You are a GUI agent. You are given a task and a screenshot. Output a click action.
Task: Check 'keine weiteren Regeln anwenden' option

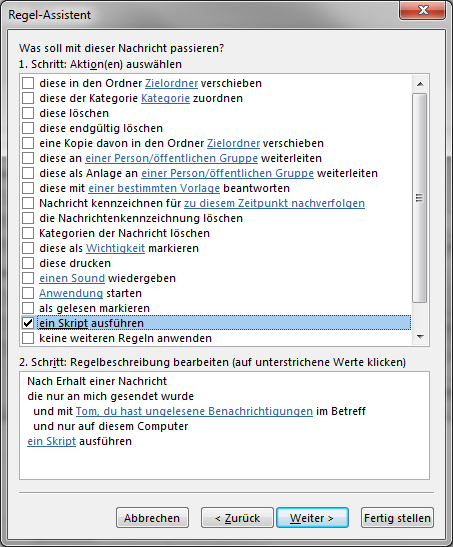coord(28,338)
